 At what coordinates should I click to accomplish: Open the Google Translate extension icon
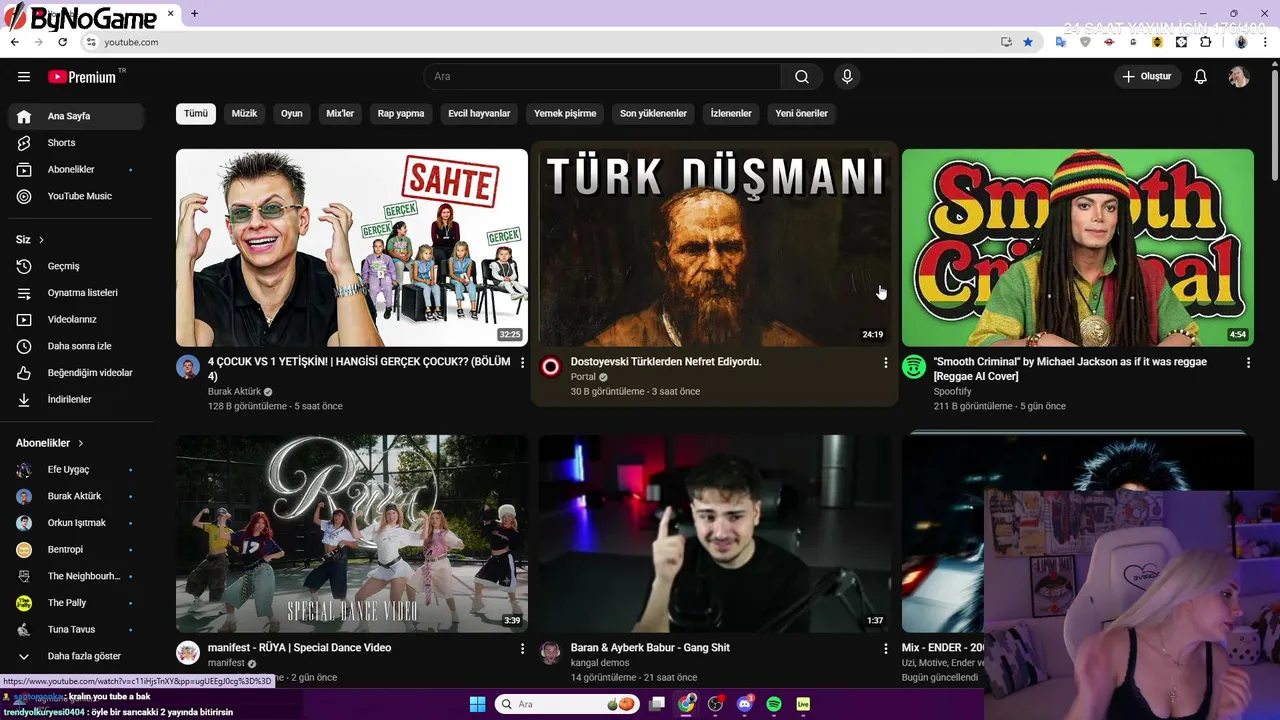1061,42
